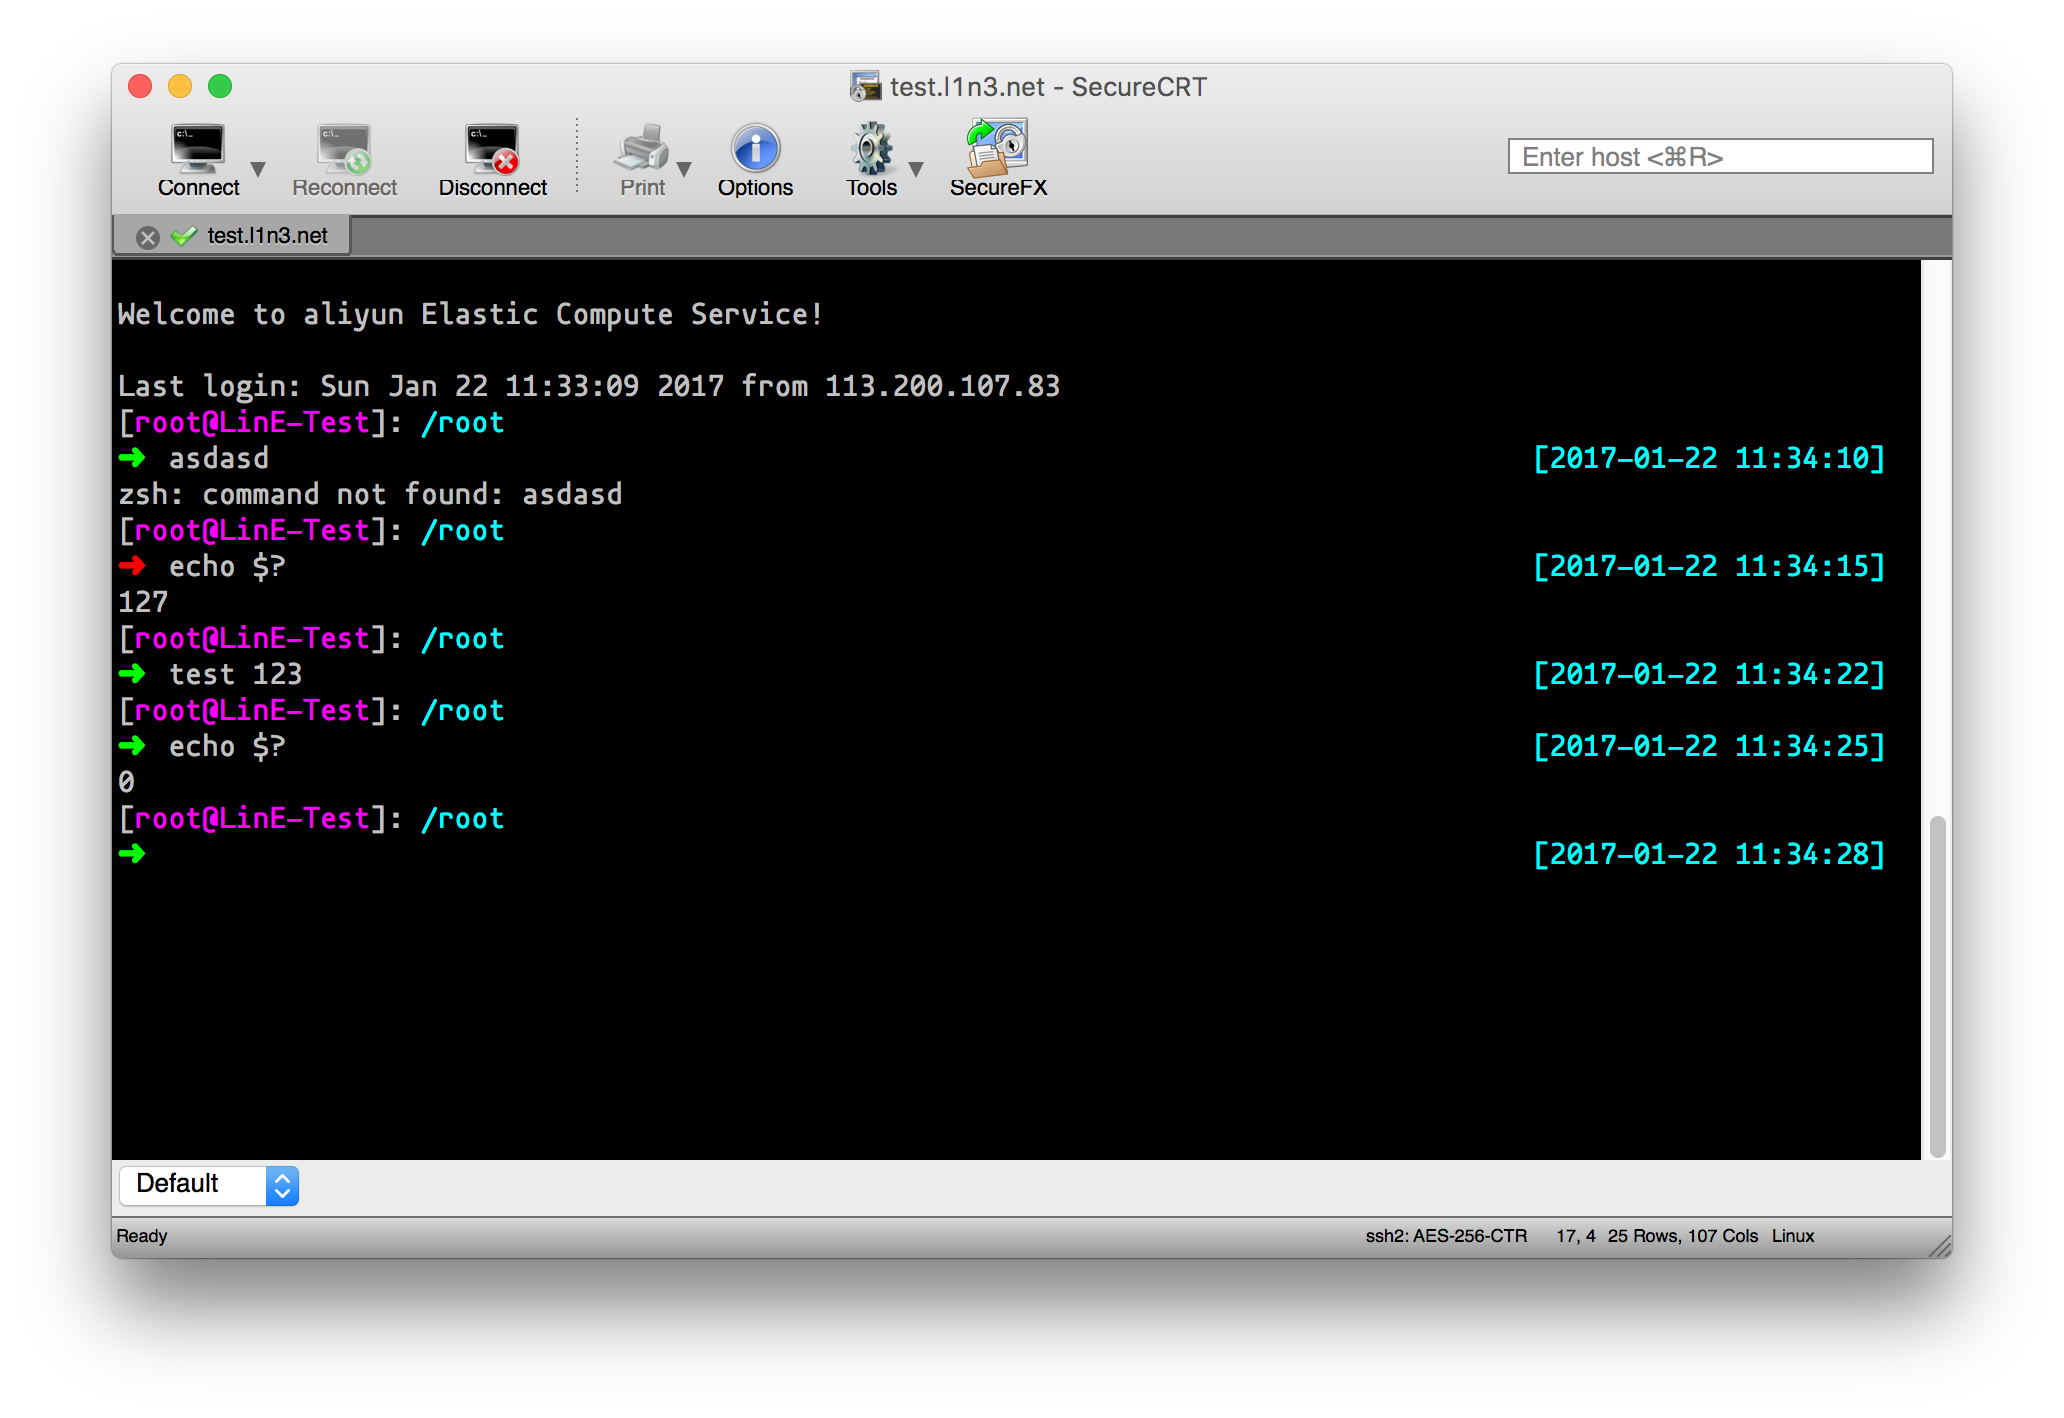Launch SecureFX from the toolbar
The width and height of the screenshot is (2064, 1418).
(x=997, y=148)
